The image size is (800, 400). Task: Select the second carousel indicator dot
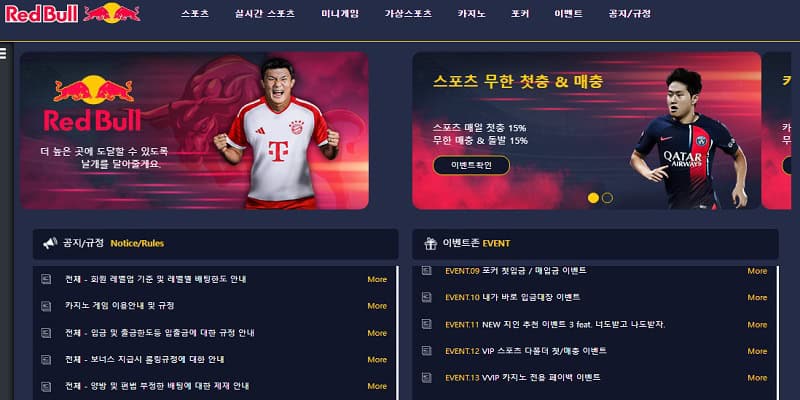click(x=607, y=198)
